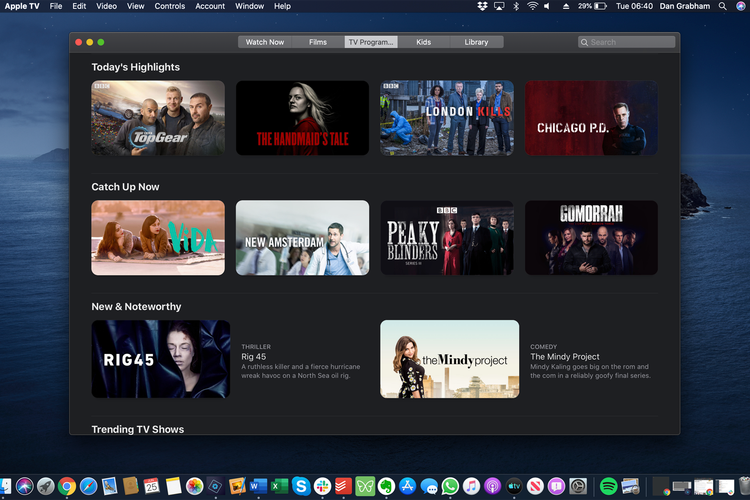Open the Apple TV application menu
Image resolution: width=750 pixels, height=500 pixels.
pos(22,6)
